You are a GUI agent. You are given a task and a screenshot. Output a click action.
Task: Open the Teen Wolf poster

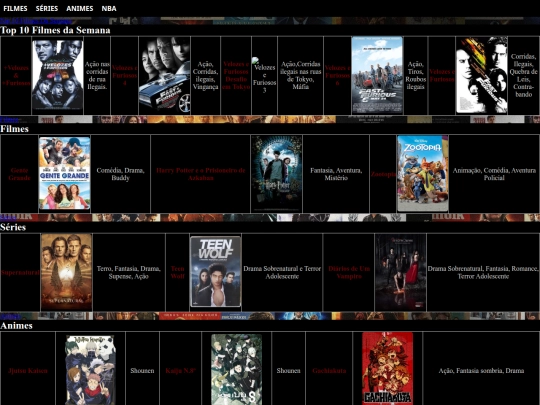tap(216, 272)
